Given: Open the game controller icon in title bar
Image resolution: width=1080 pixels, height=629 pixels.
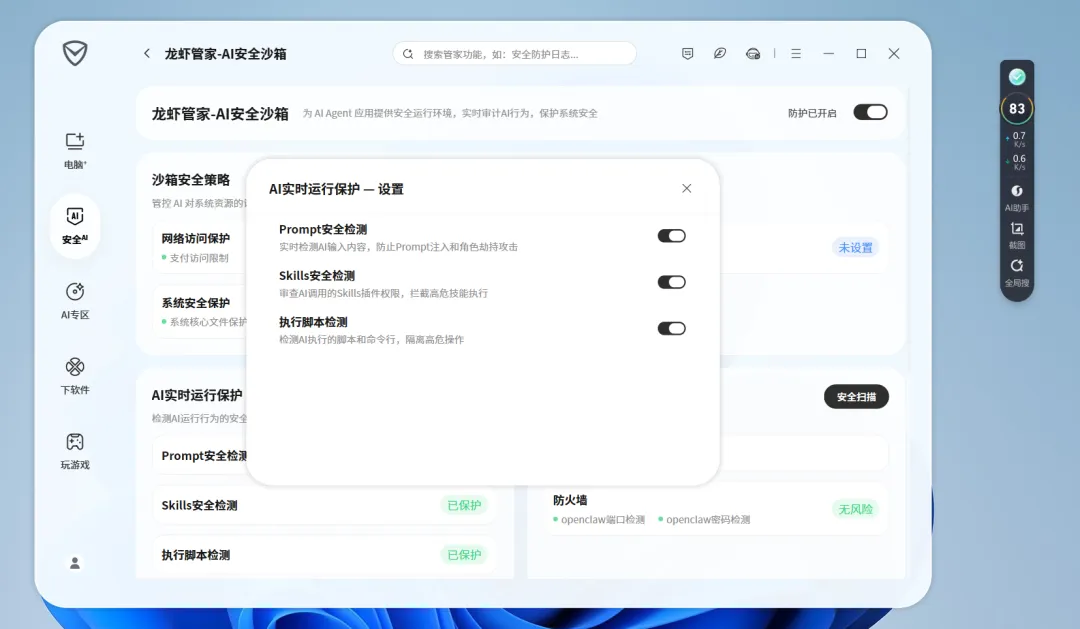Looking at the screenshot, I should [753, 53].
